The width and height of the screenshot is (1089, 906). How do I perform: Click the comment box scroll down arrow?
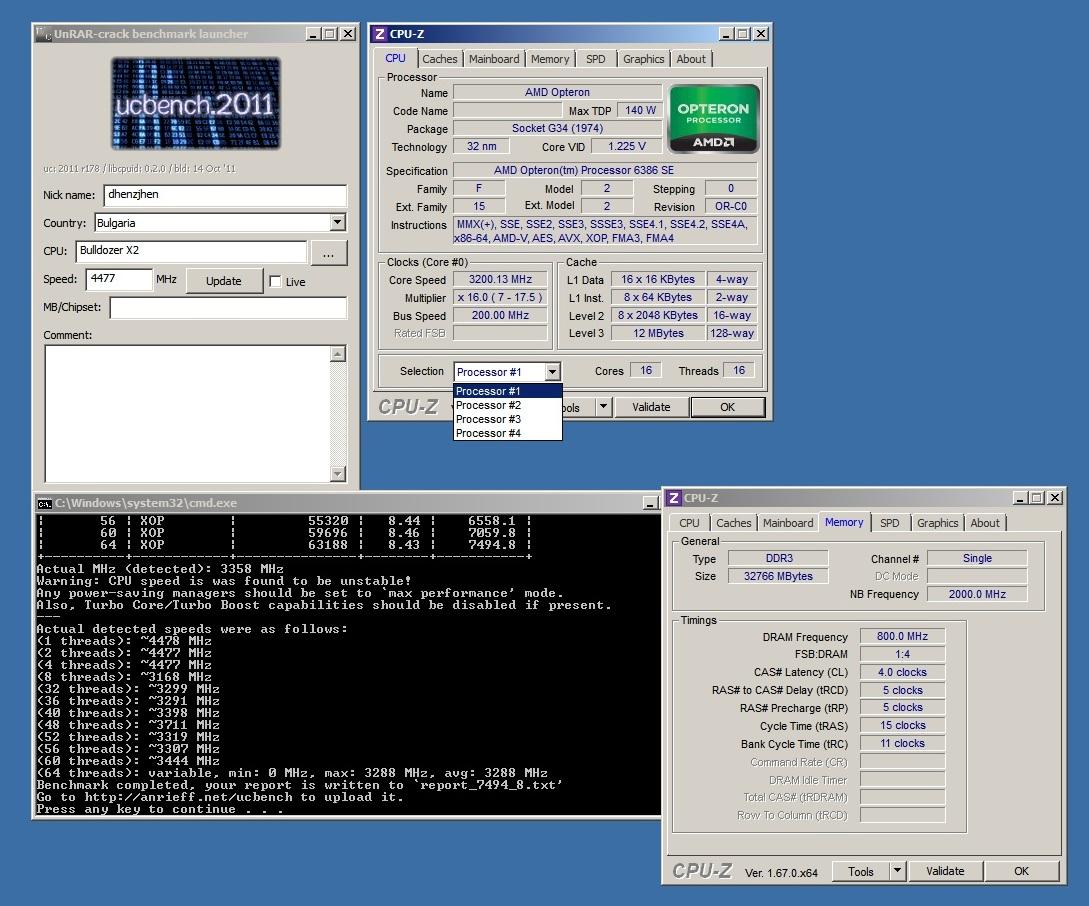(338, 473)
